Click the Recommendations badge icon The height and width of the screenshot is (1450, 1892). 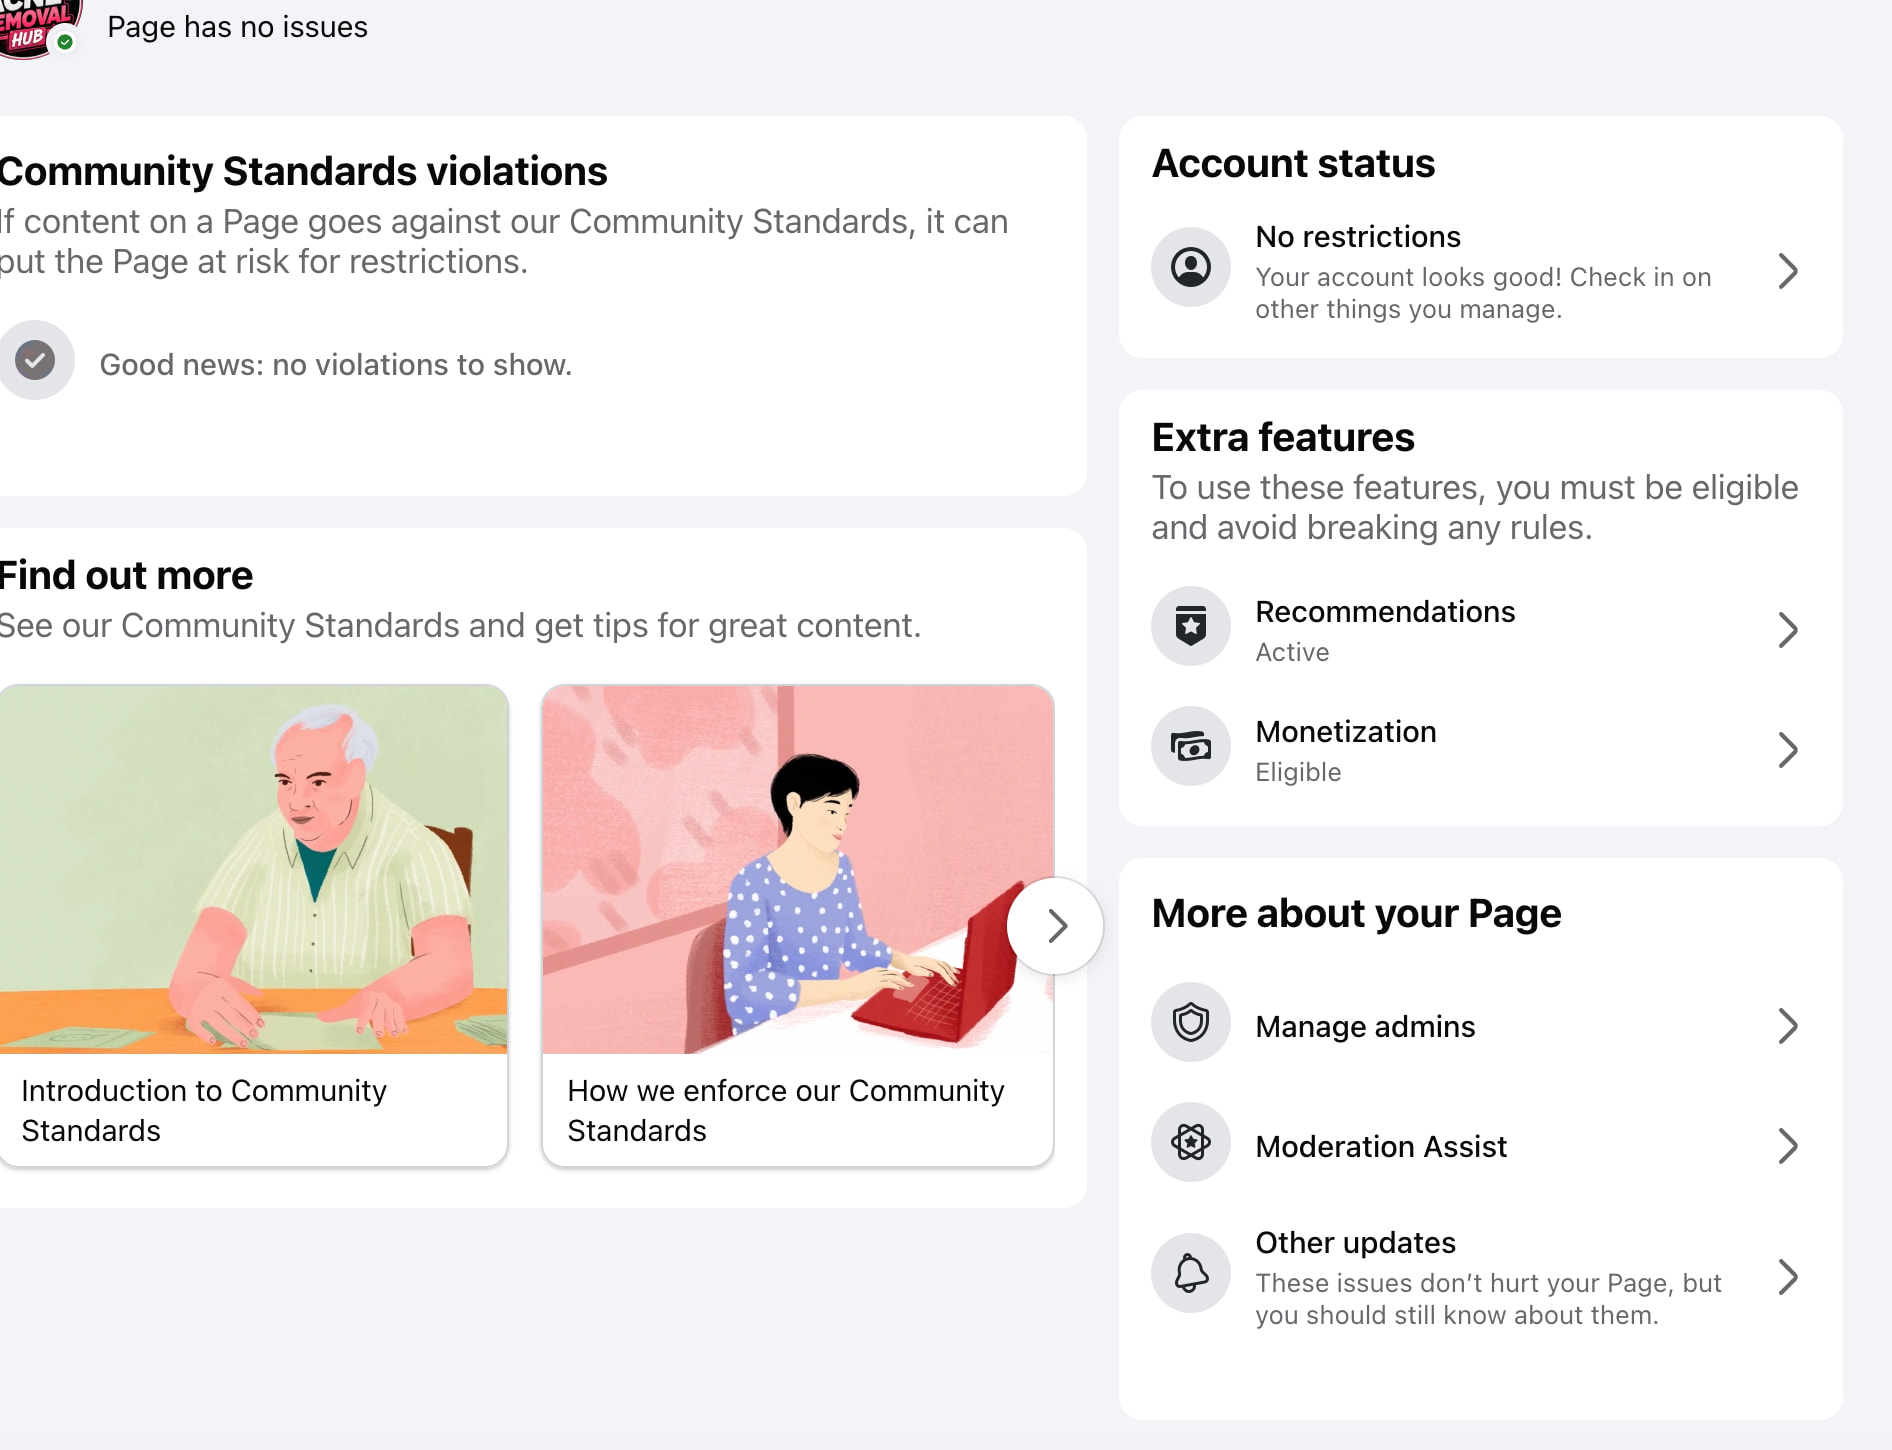(x=1190, y=626)
